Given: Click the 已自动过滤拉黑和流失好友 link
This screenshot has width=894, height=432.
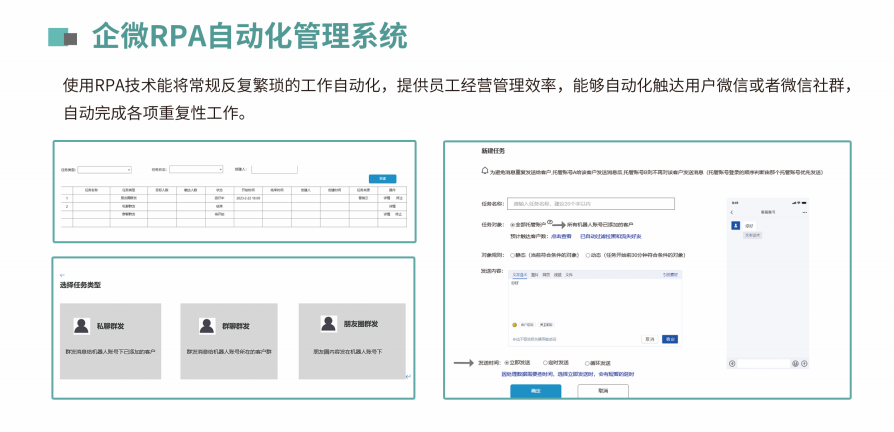Looking at the screenshot, I should [x=611, y=236].
